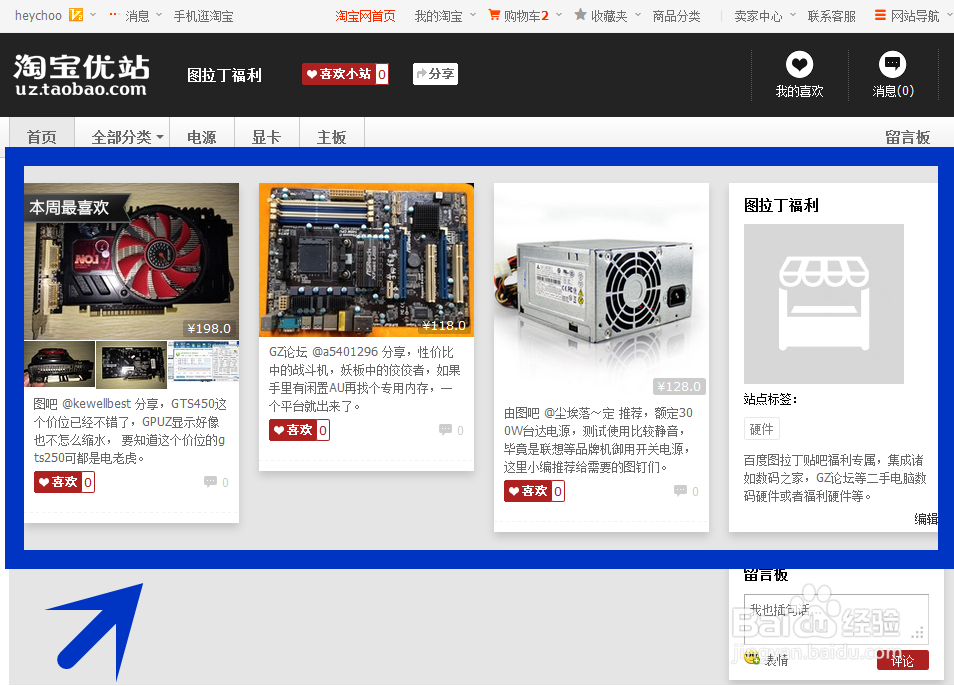The image size is (954, 686).
Task: Select the 显卡 tab
Action: [266, 135]
